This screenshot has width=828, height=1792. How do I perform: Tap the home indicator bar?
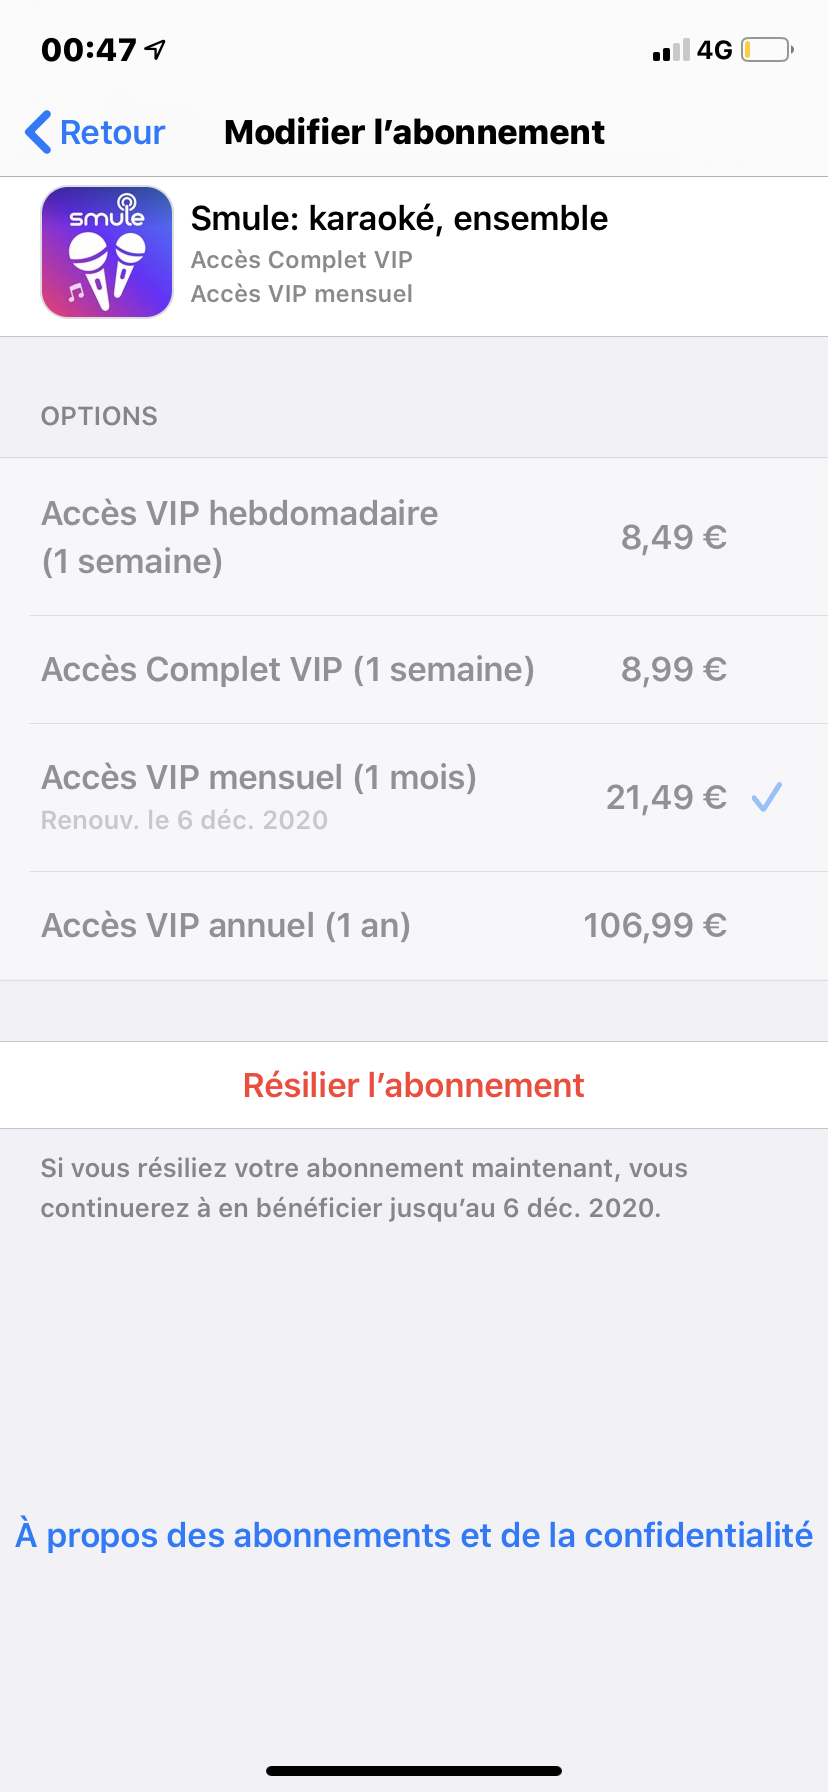[414, 1771]
